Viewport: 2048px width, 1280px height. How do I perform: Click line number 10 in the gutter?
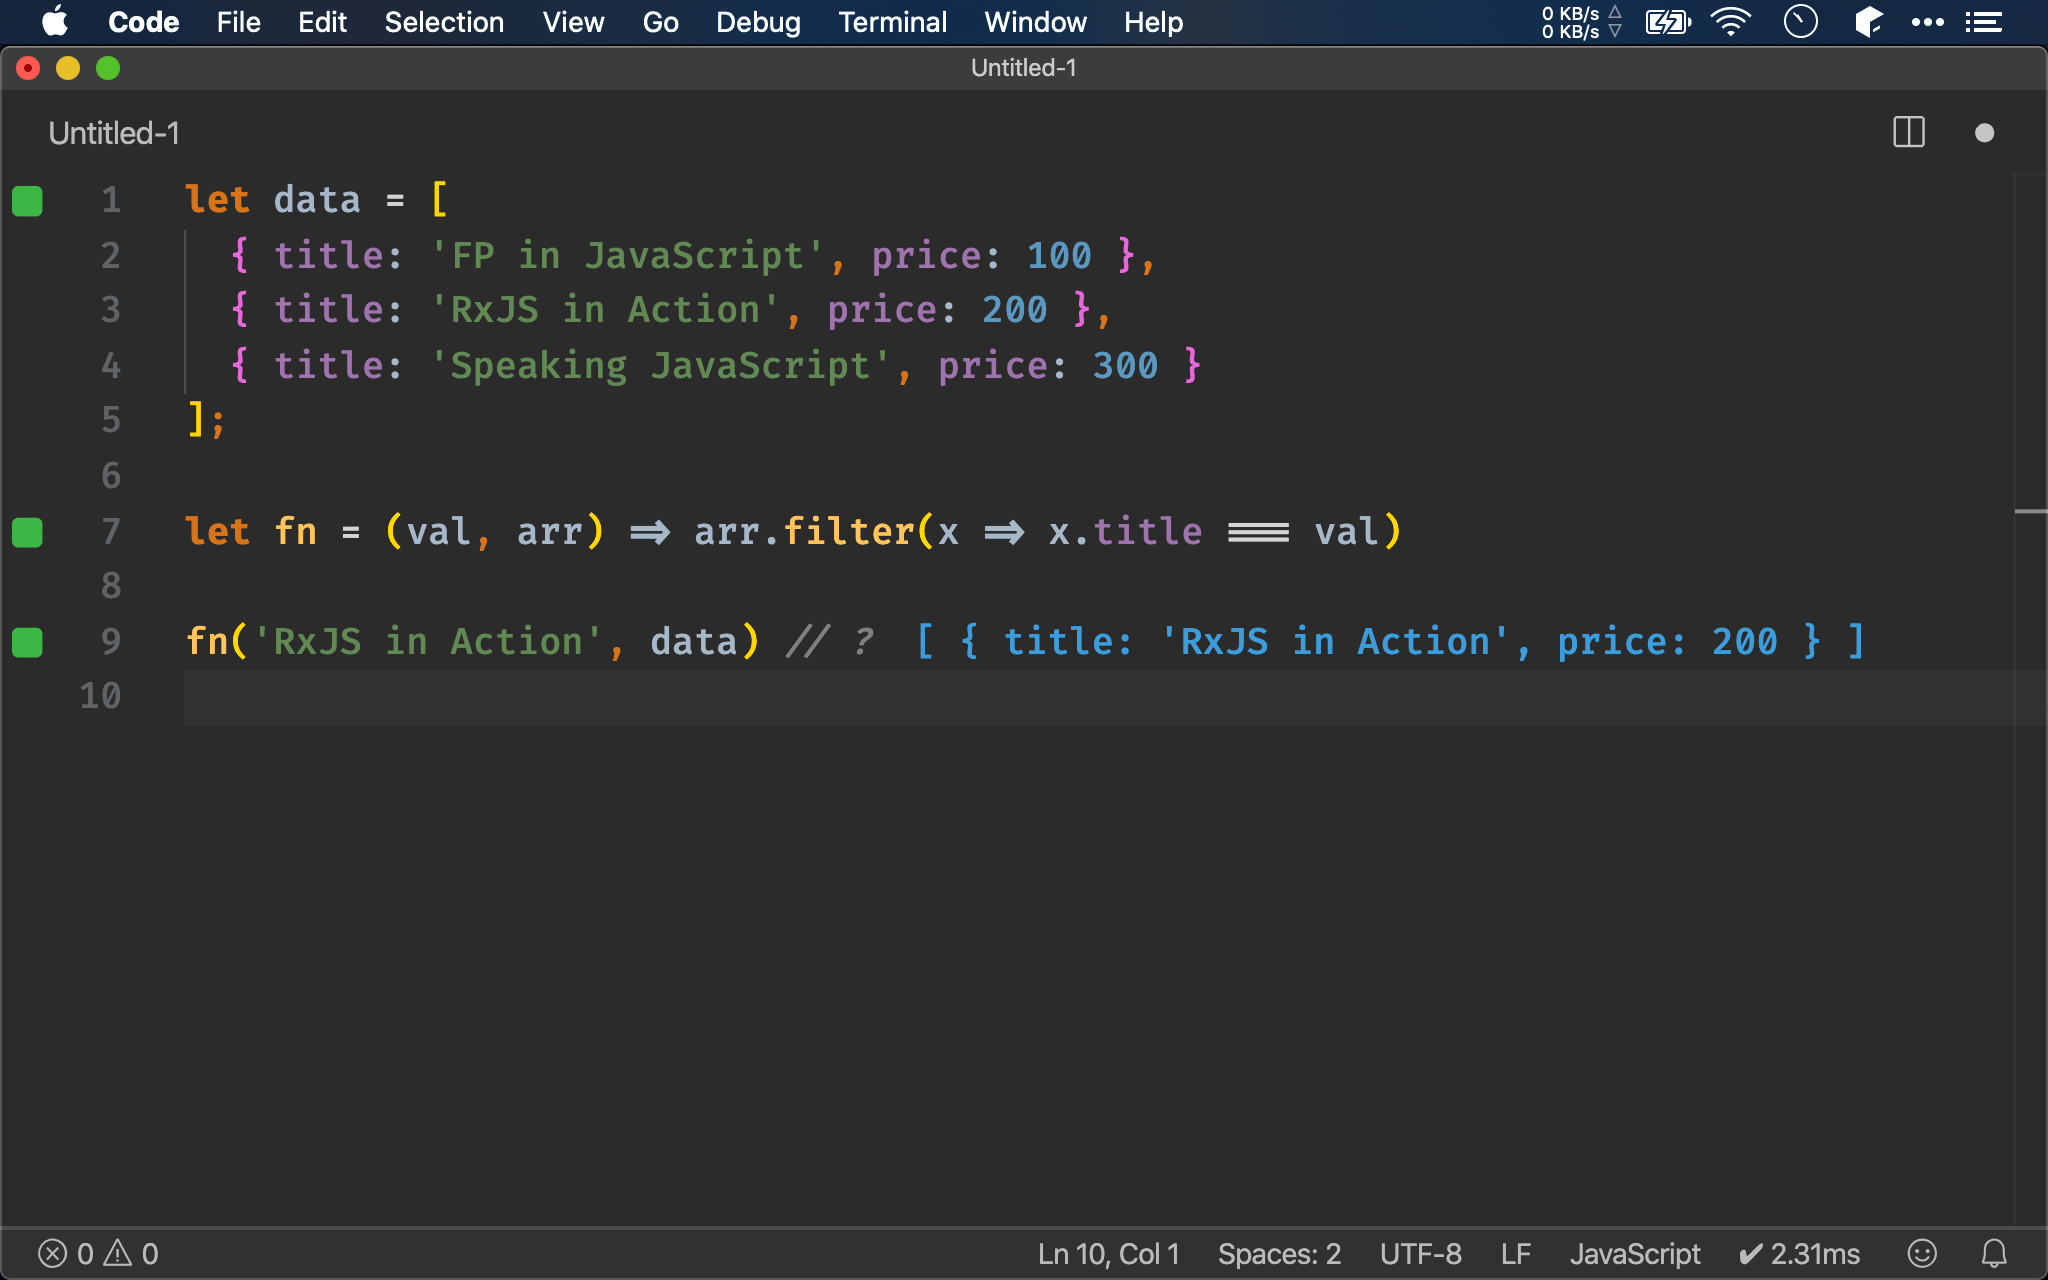point(100,696)
